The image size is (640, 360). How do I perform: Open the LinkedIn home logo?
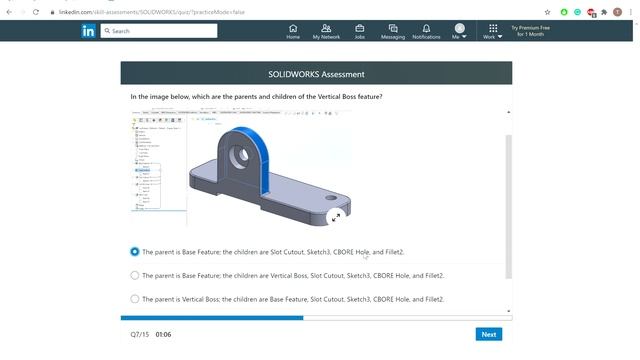tap(88, 31)
